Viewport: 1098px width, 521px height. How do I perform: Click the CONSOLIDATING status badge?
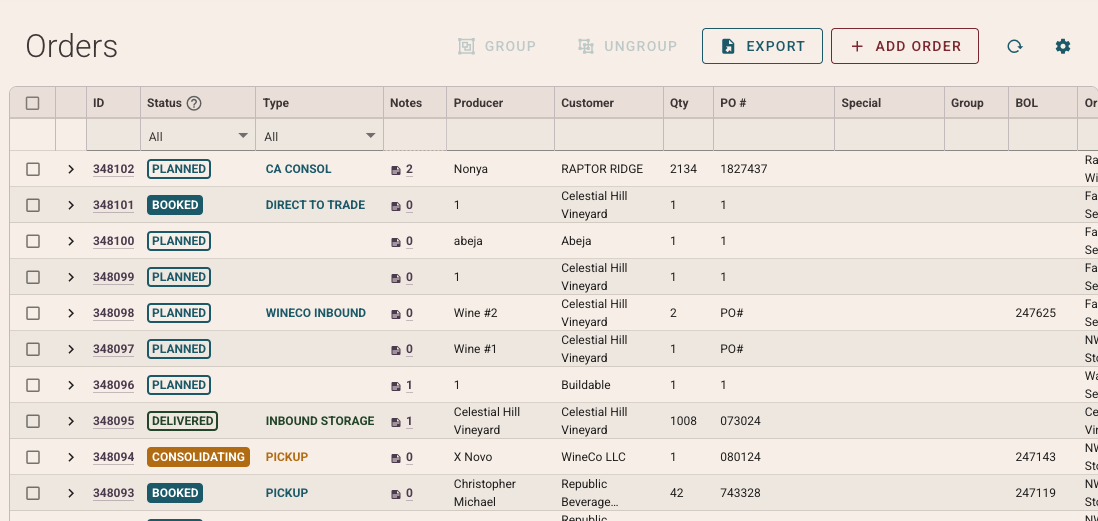point(198,457)
